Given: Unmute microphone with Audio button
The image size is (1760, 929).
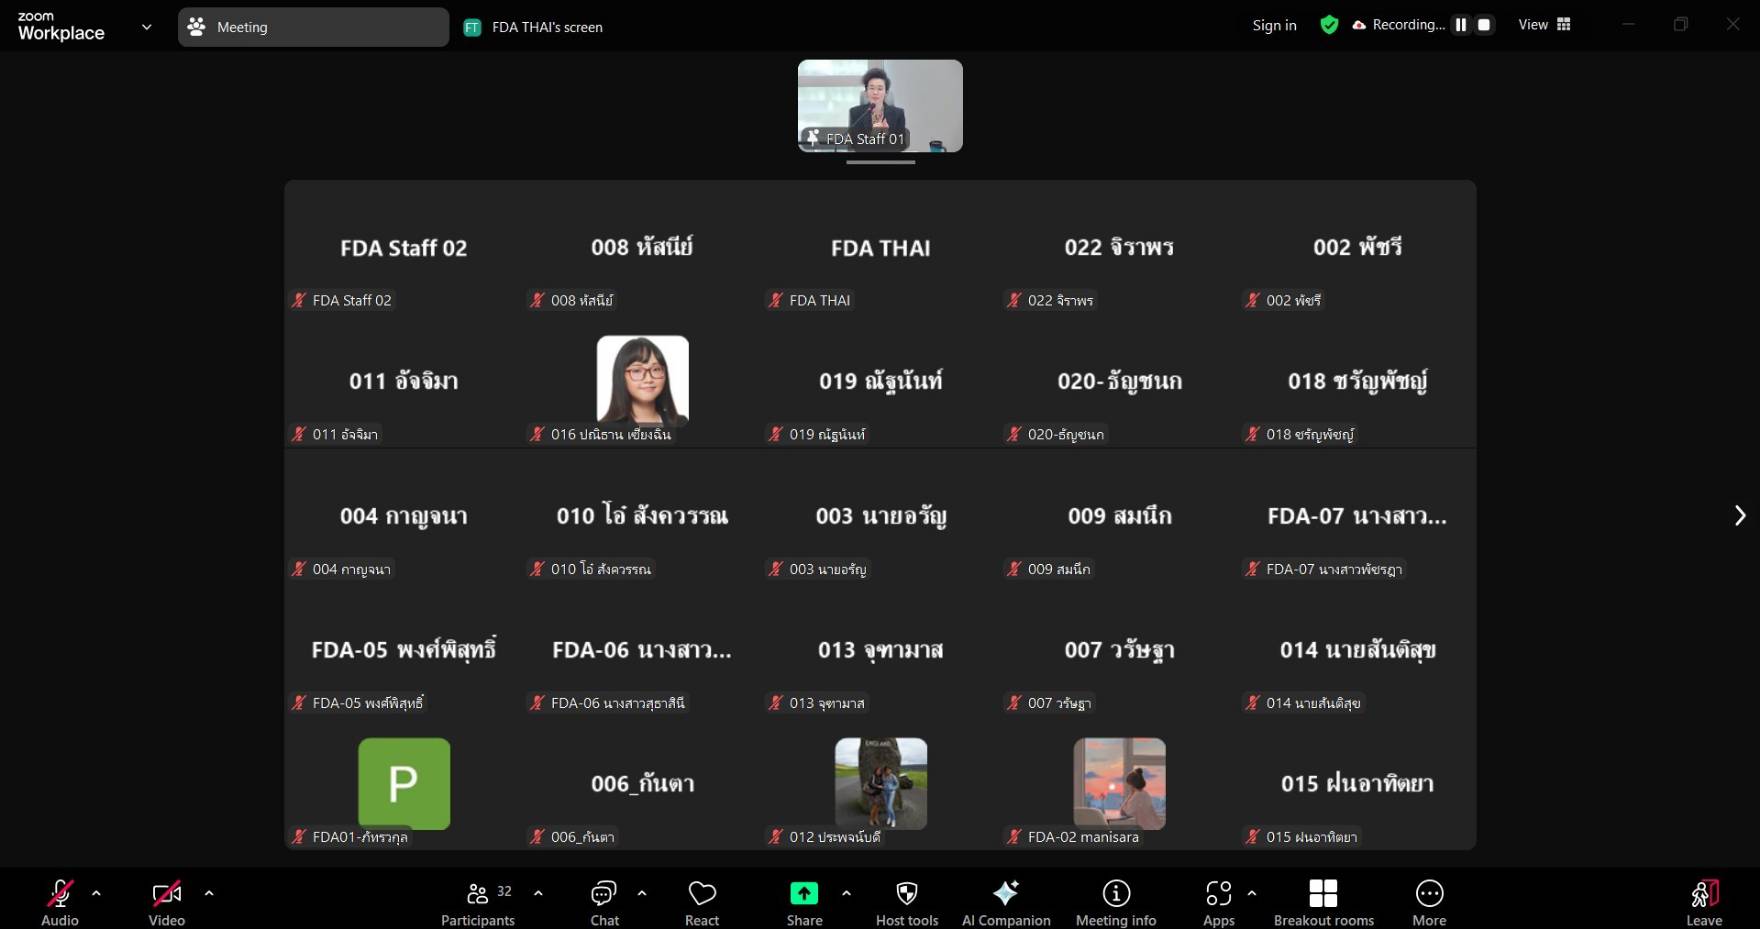Looking at the screenshot, I should tap(60, 901).
